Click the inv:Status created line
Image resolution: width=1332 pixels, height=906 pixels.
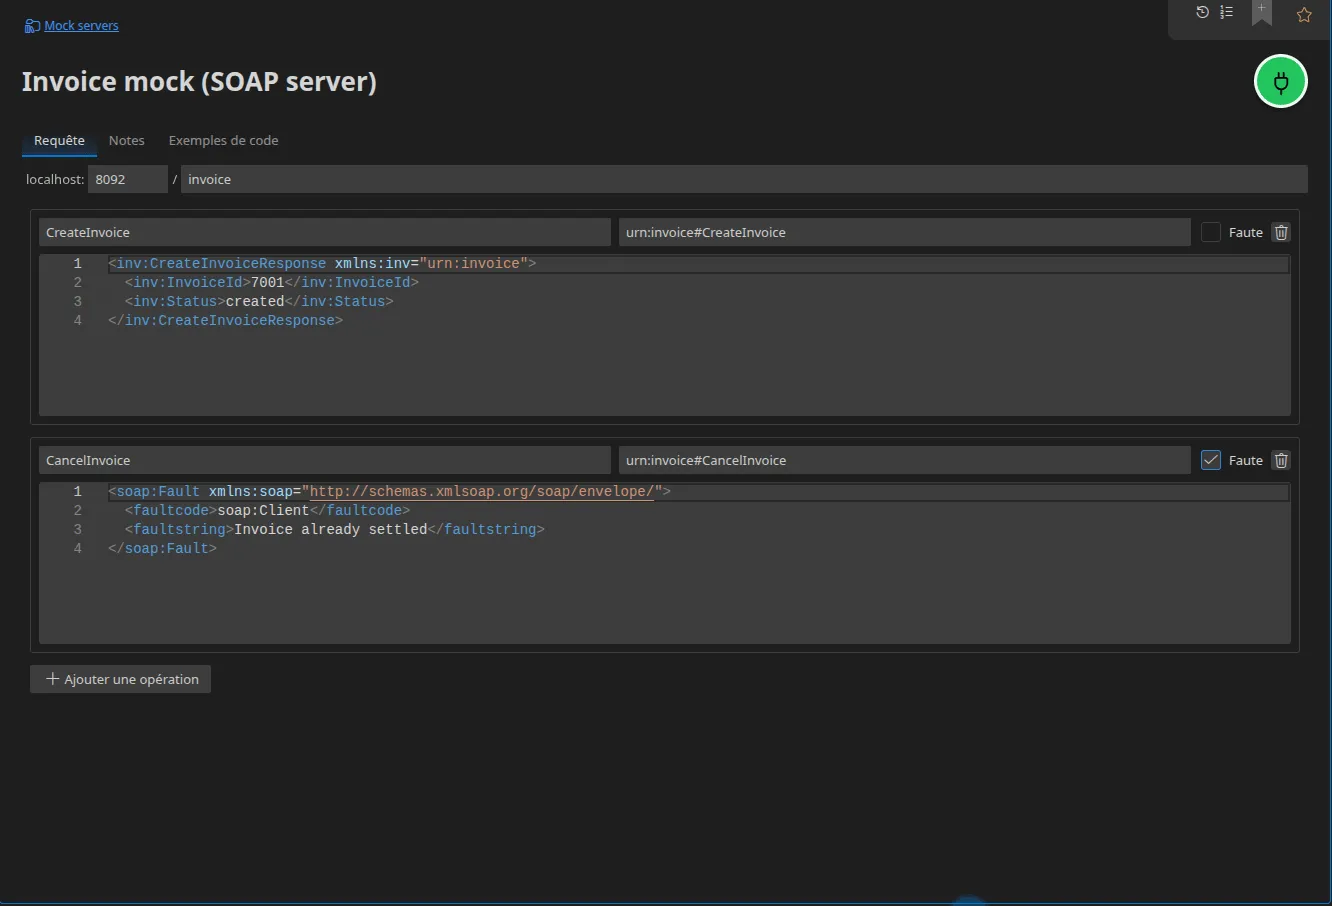[259, 301]
